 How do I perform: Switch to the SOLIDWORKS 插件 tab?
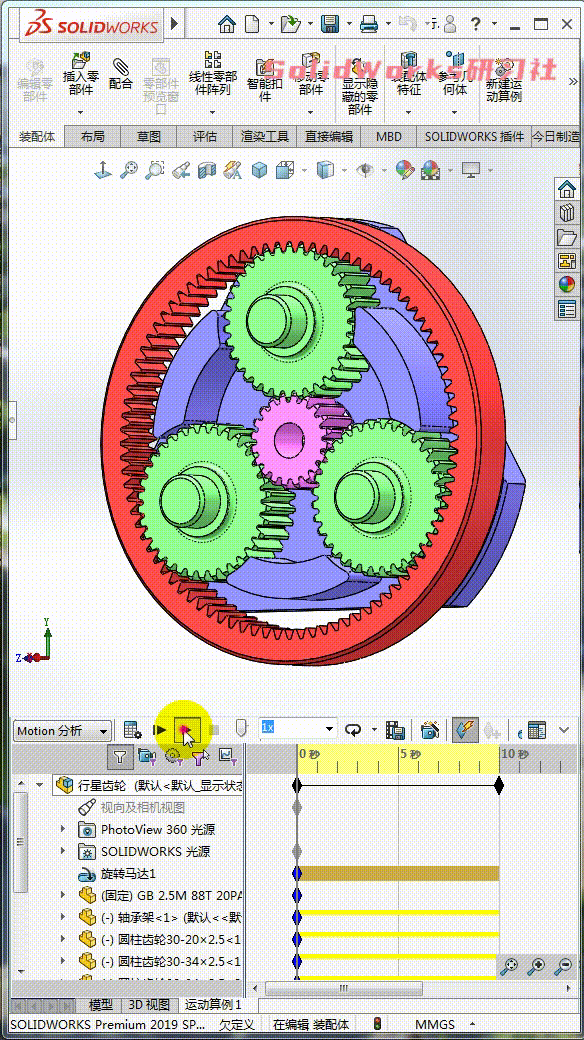click(474, 137)
